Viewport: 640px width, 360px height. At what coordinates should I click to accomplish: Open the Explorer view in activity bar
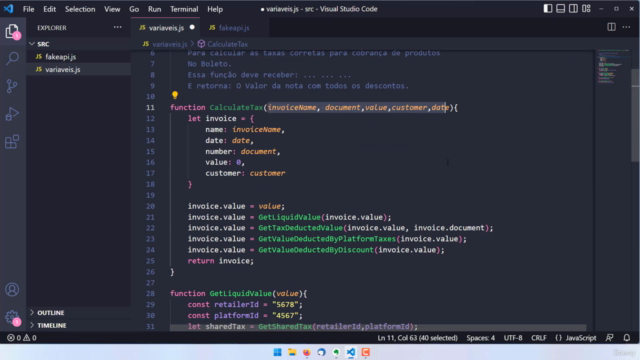12,31
